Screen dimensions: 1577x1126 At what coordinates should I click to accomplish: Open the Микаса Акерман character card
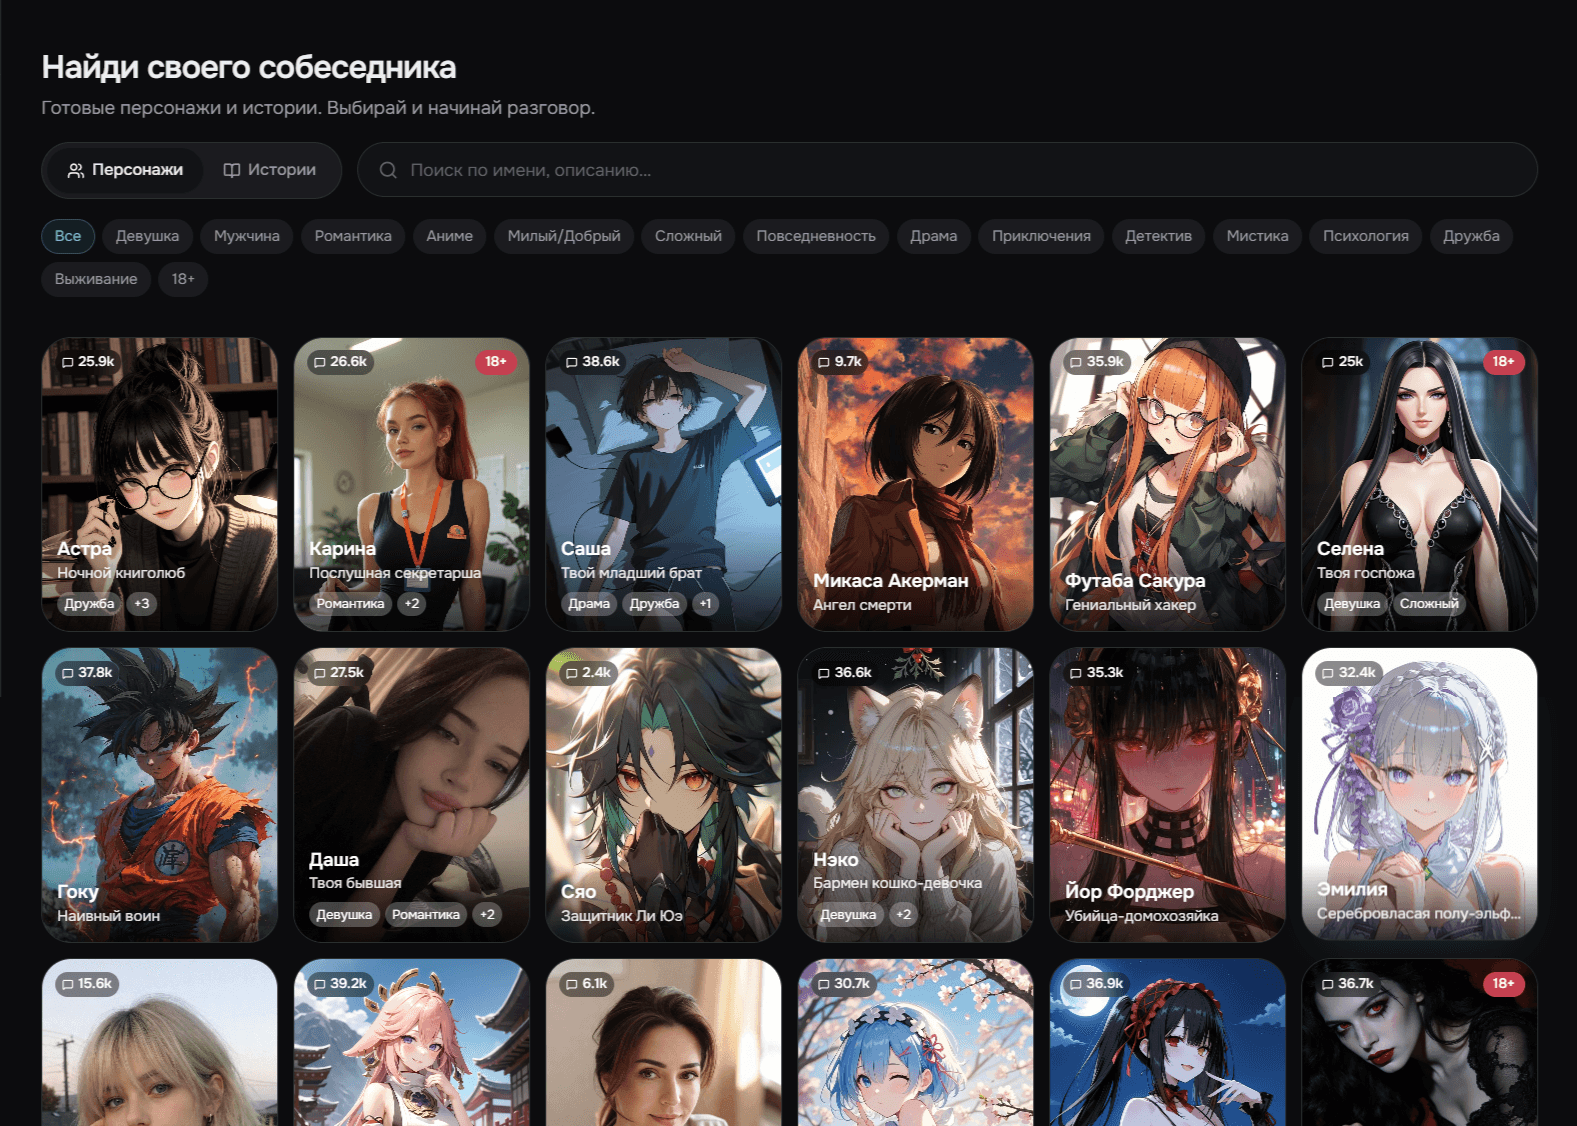(x=916, y=484)
